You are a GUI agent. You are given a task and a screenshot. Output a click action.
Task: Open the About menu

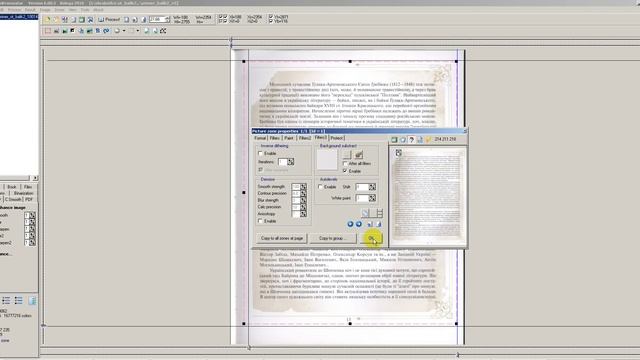click(x=98, y=9)
